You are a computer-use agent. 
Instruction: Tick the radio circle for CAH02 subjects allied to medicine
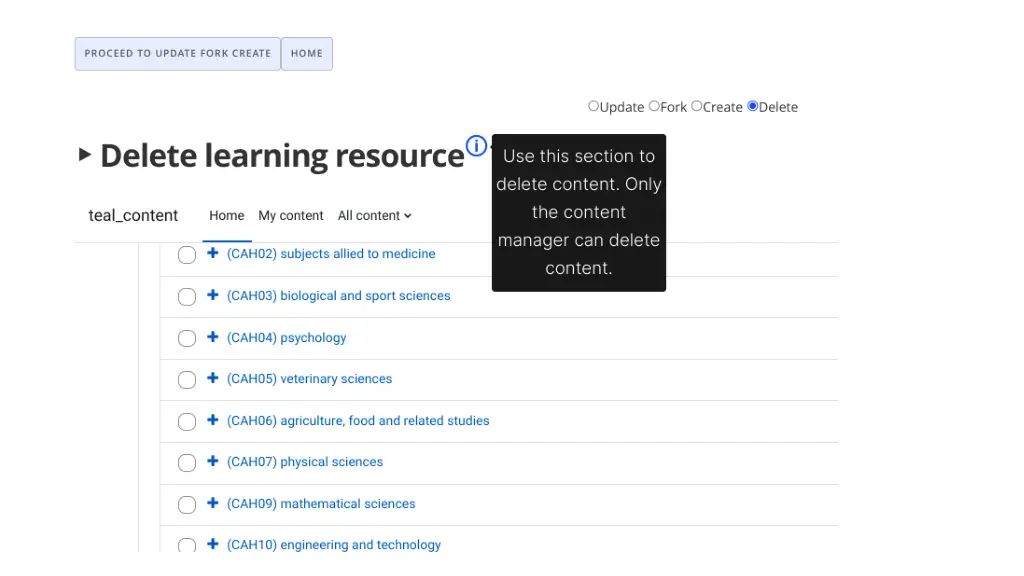coord(187,255)
